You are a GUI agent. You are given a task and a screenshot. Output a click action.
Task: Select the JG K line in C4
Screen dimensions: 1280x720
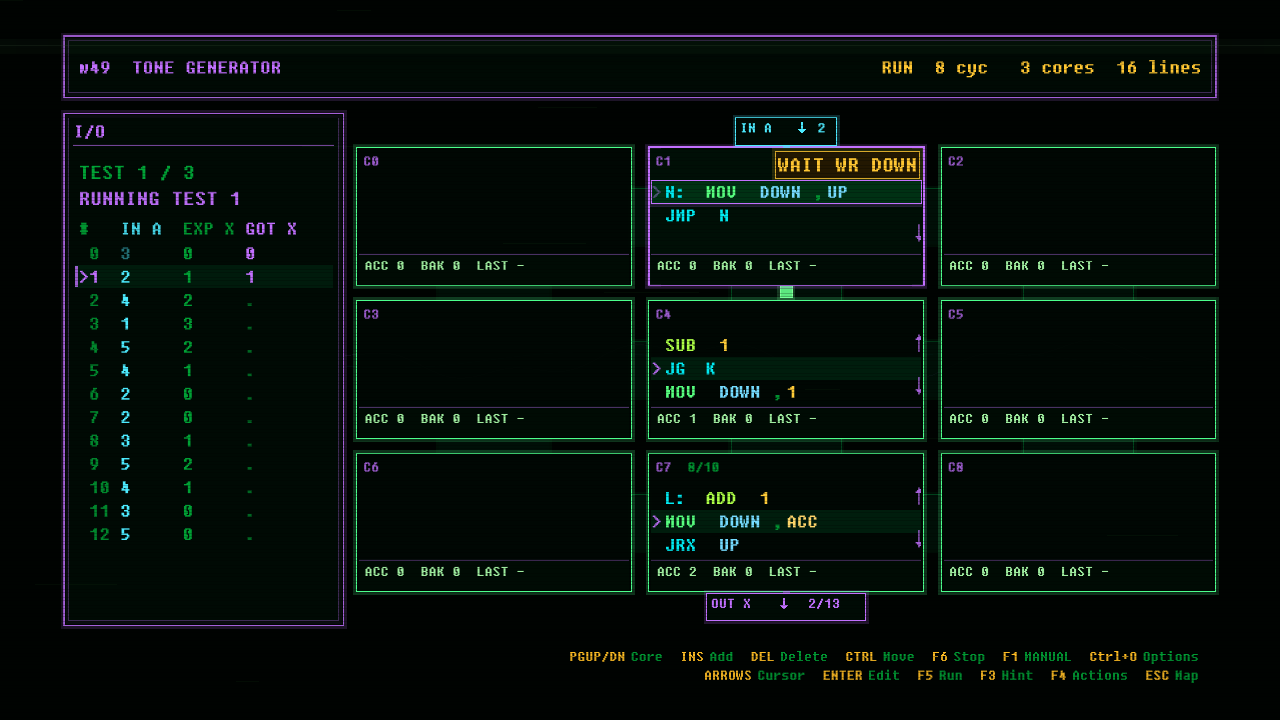(786, 369)
